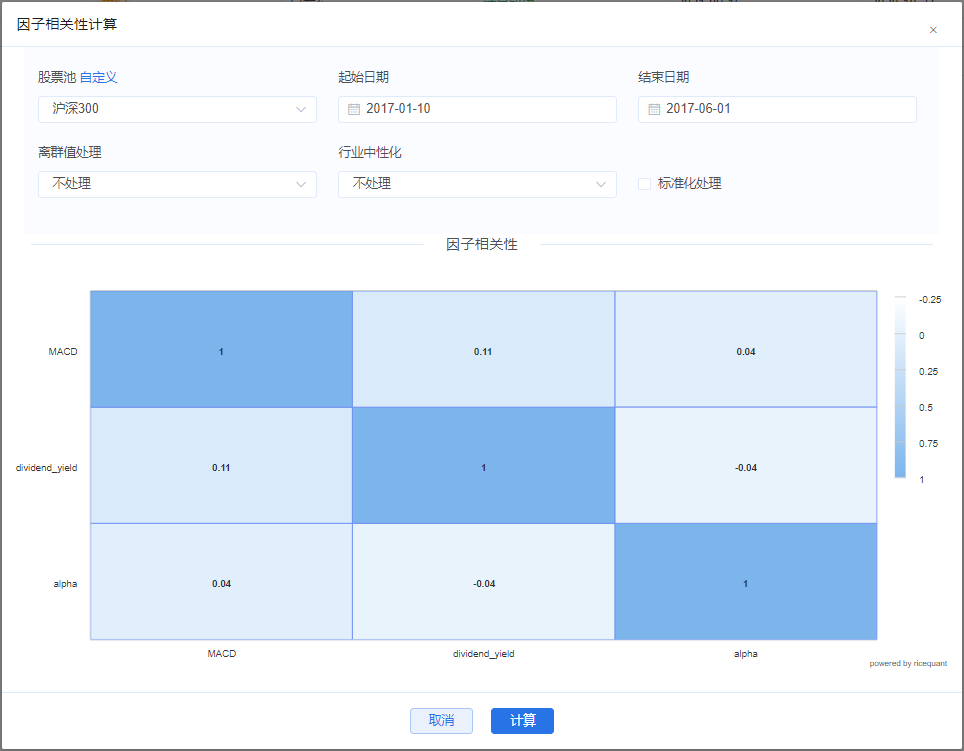
Task: Close the 因子相关性计算 dialog
Action: coord(933,30)
